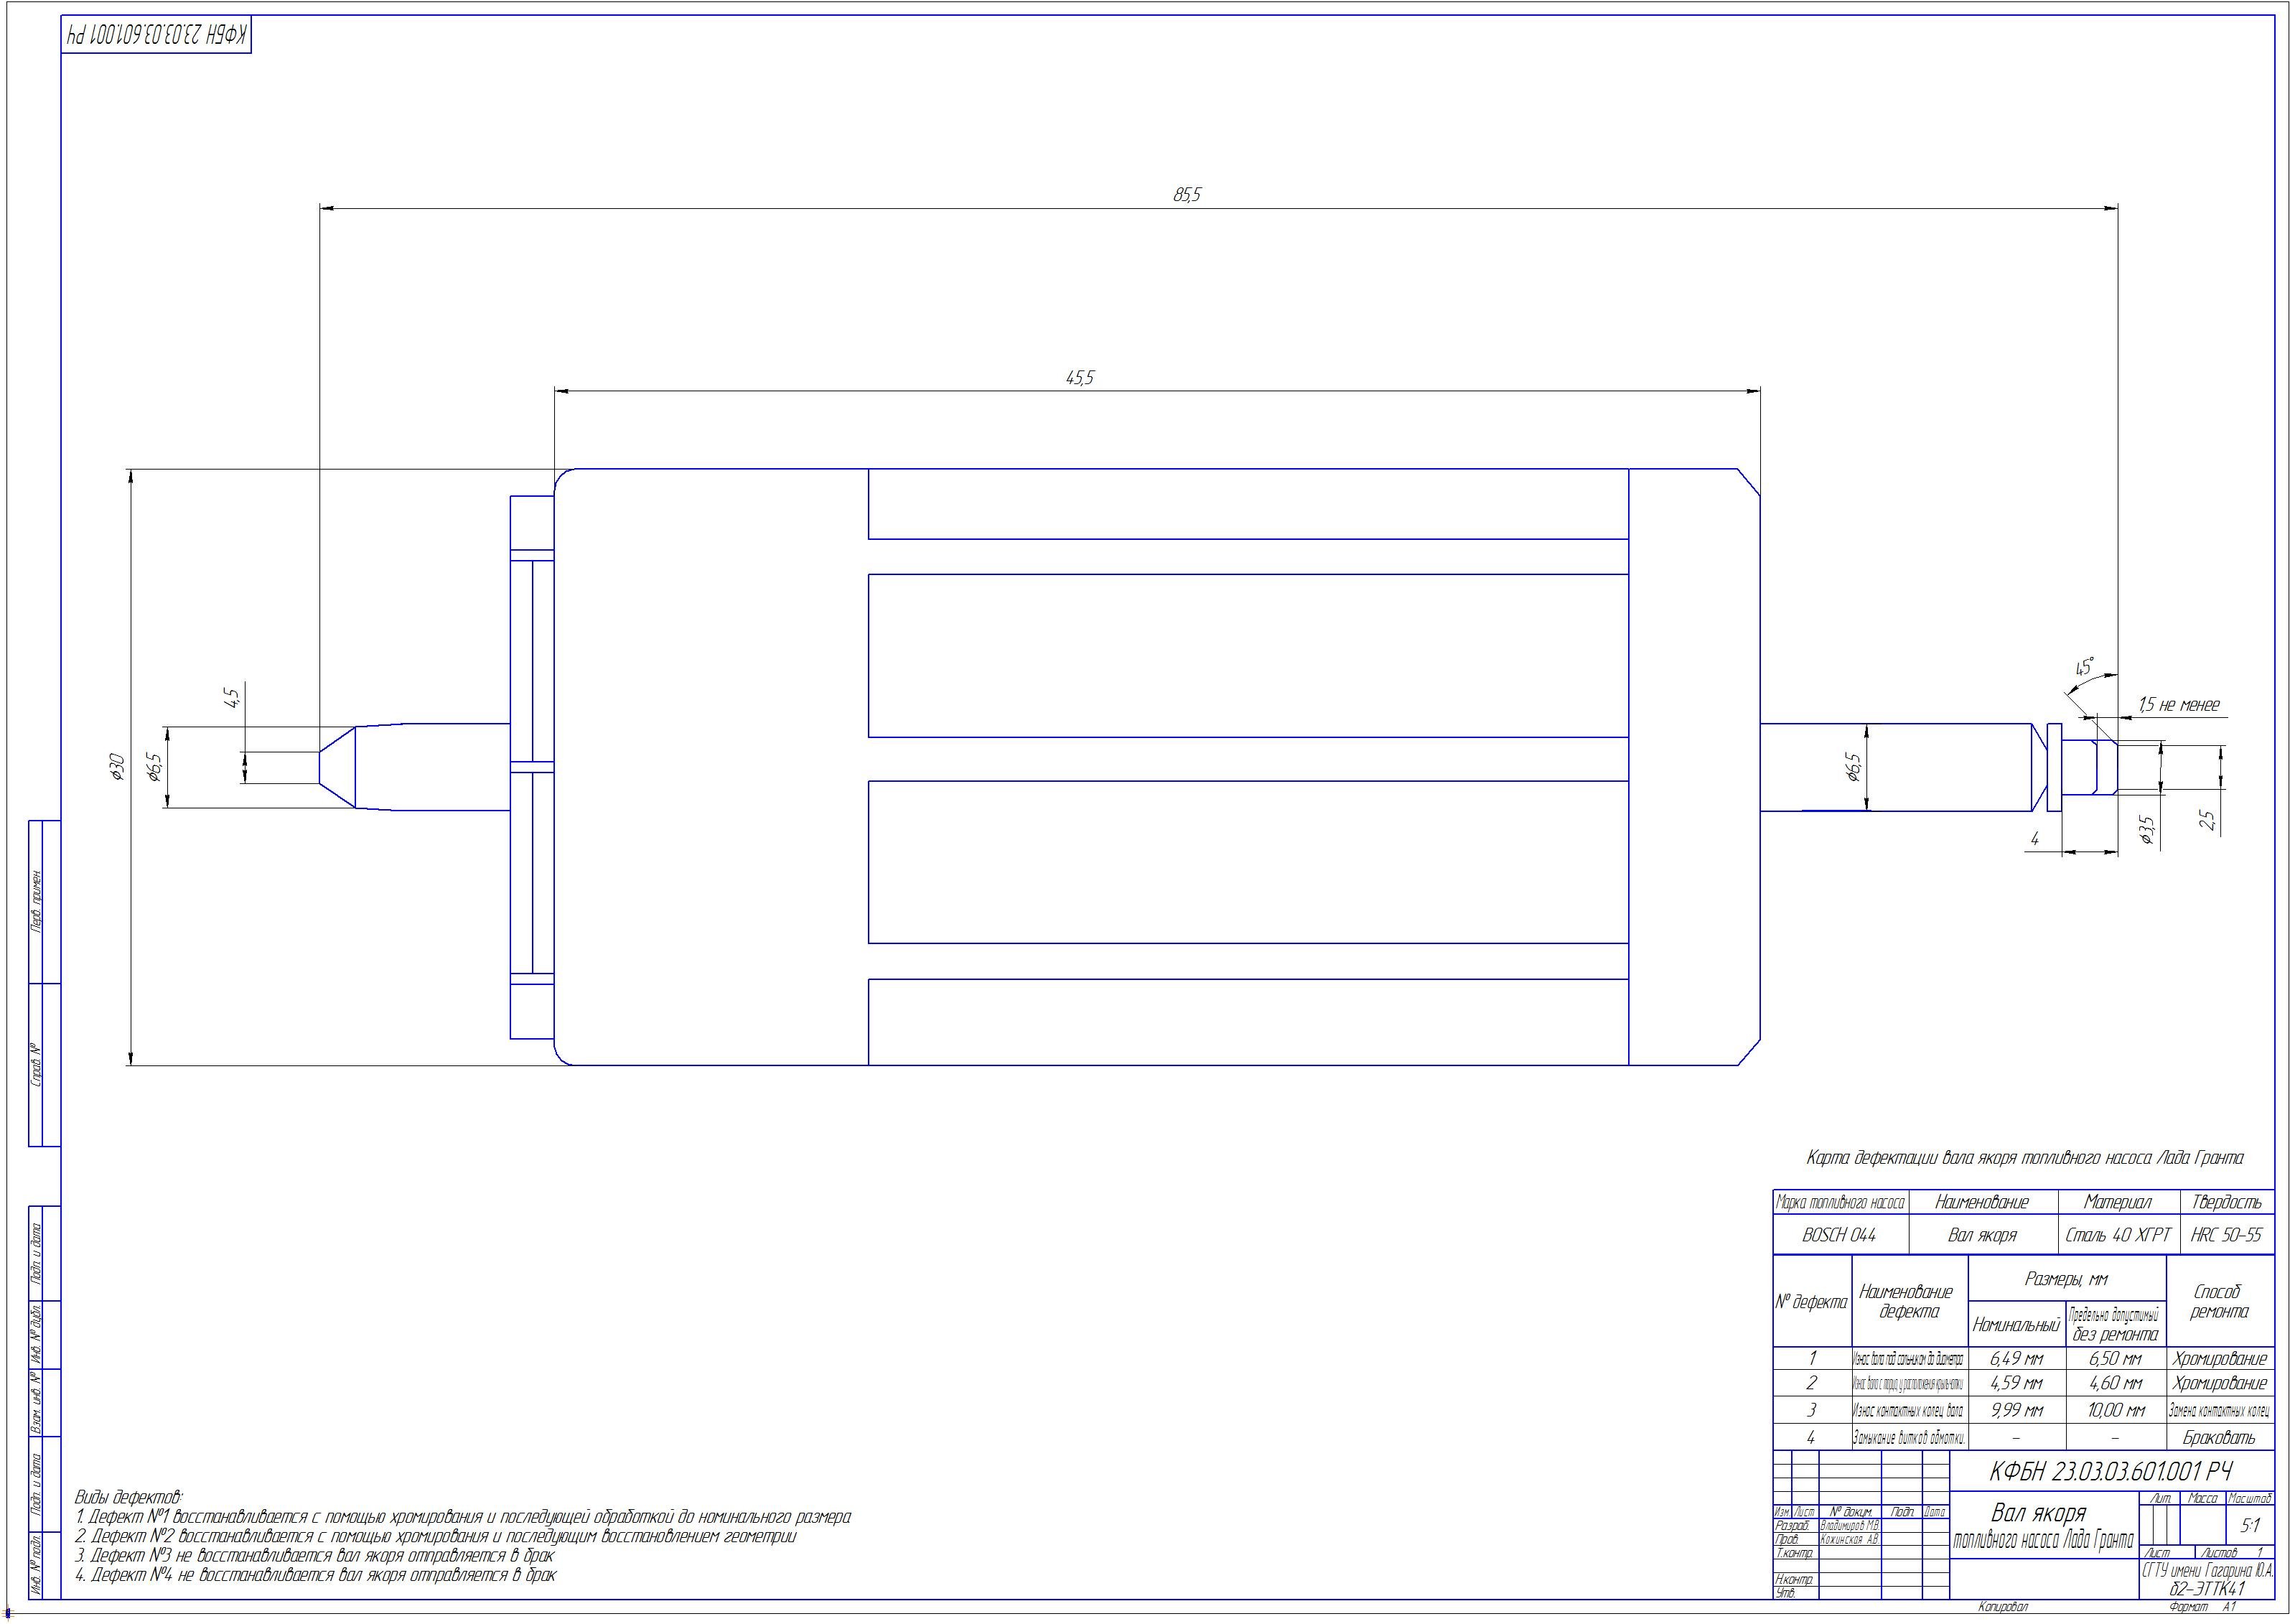Click the 45° chamfer angle label
Image resolution: width=2290 pixels, height=1624 pixels.
coord(2085,666)
